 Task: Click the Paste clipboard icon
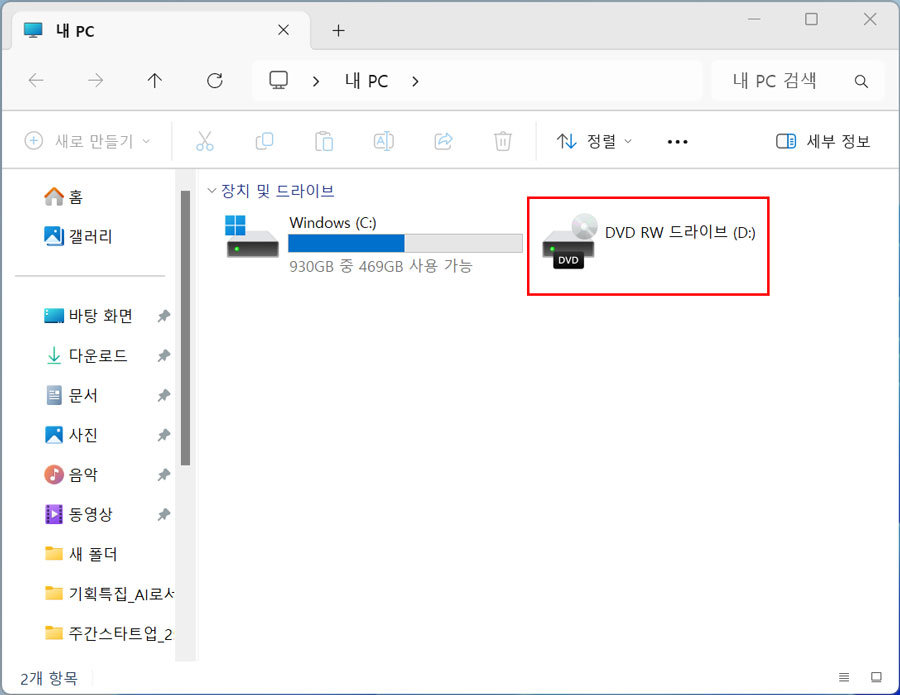[x=324, y=141]
